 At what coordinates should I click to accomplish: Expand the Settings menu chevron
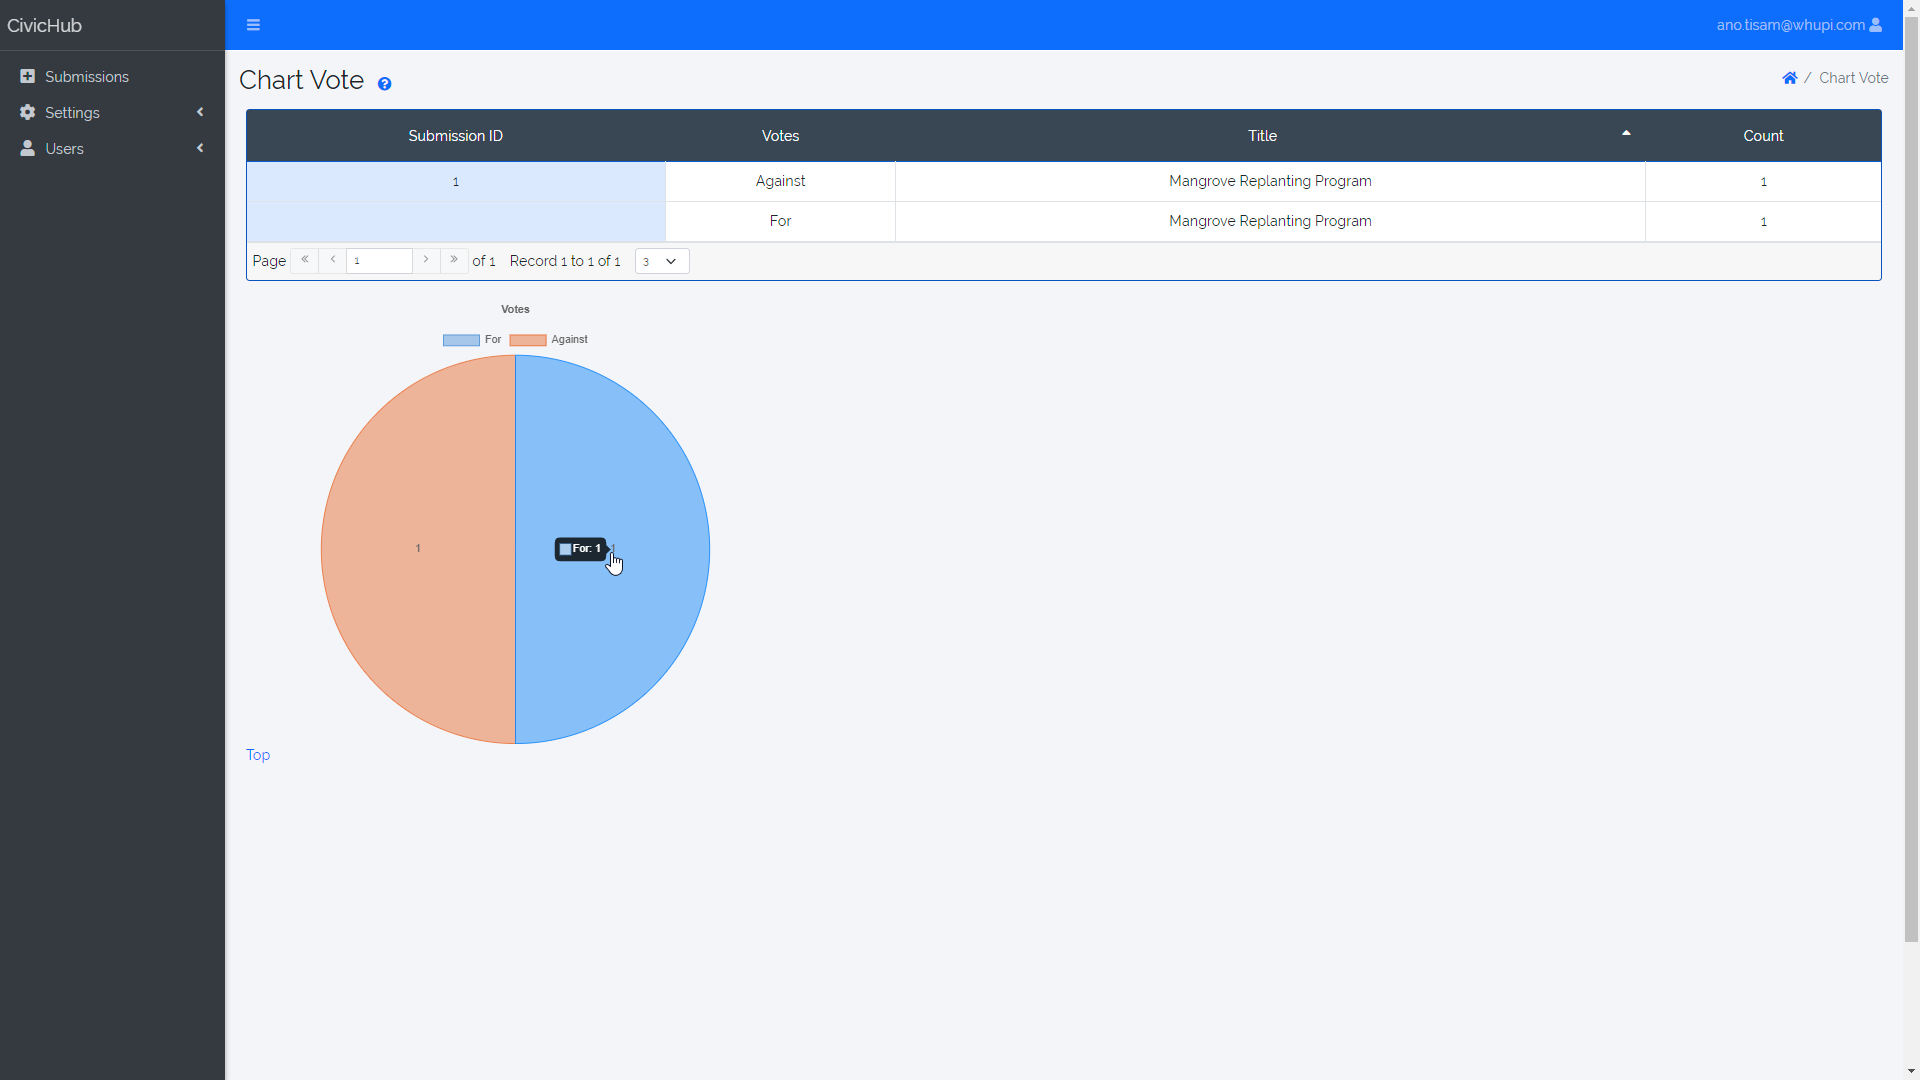(x=200, y=112)
